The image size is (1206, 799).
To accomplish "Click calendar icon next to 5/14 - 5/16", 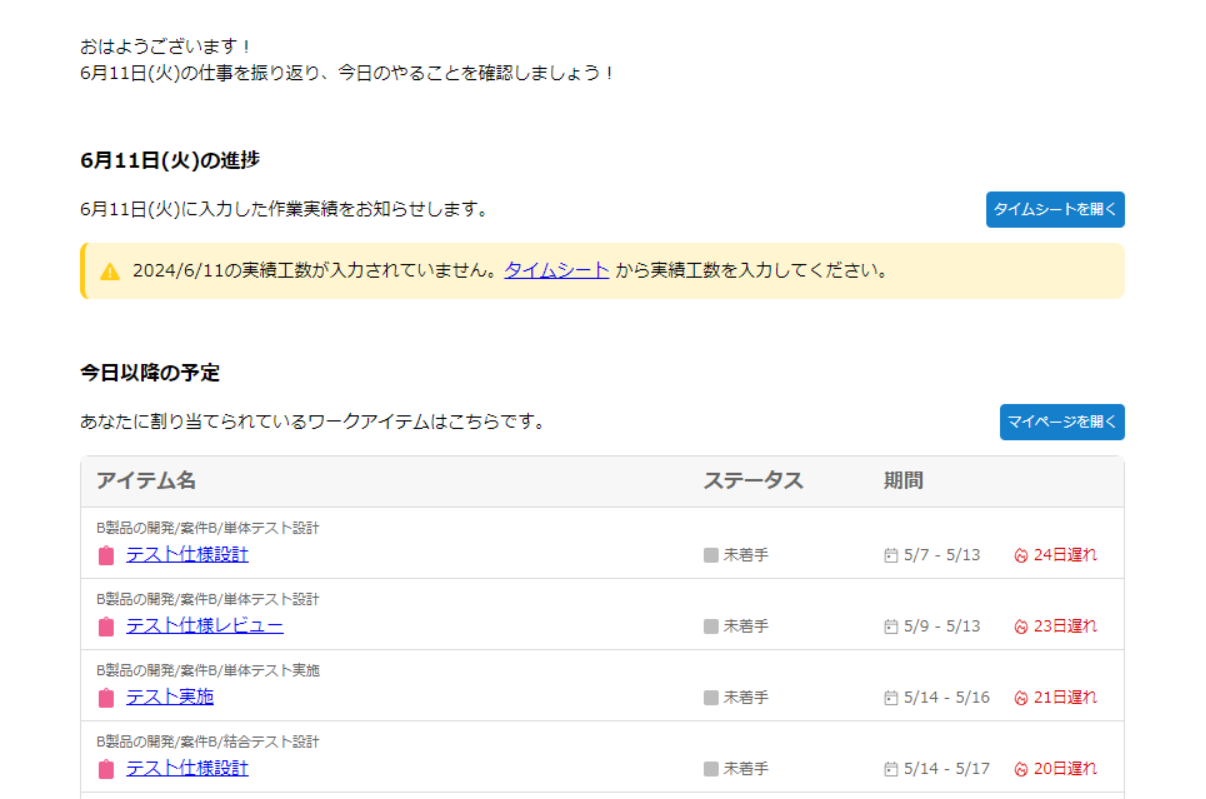I will click(x=891, y=698).
